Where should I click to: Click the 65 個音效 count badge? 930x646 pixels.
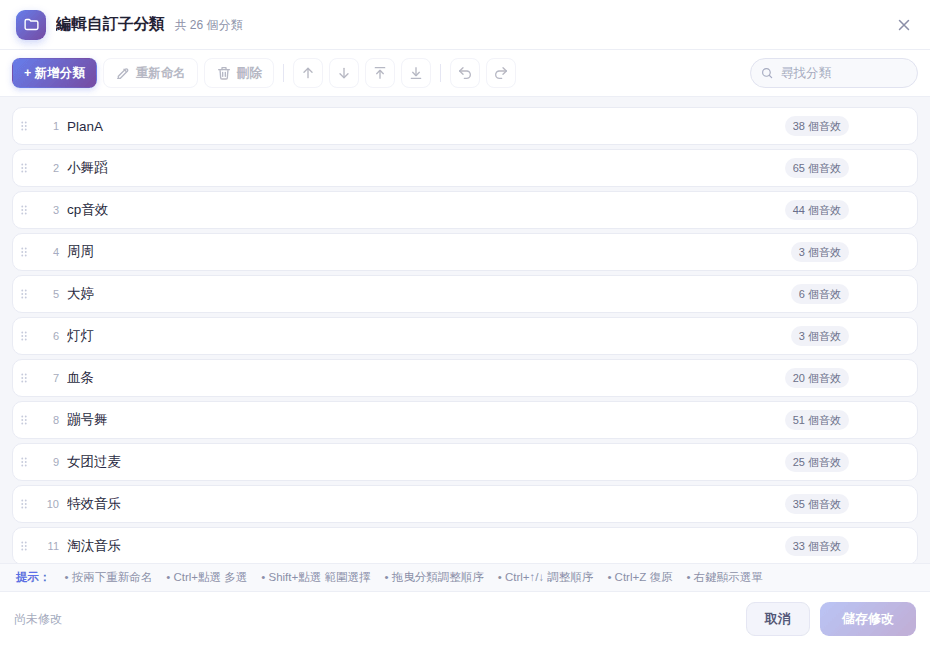(x=817, y=168)
